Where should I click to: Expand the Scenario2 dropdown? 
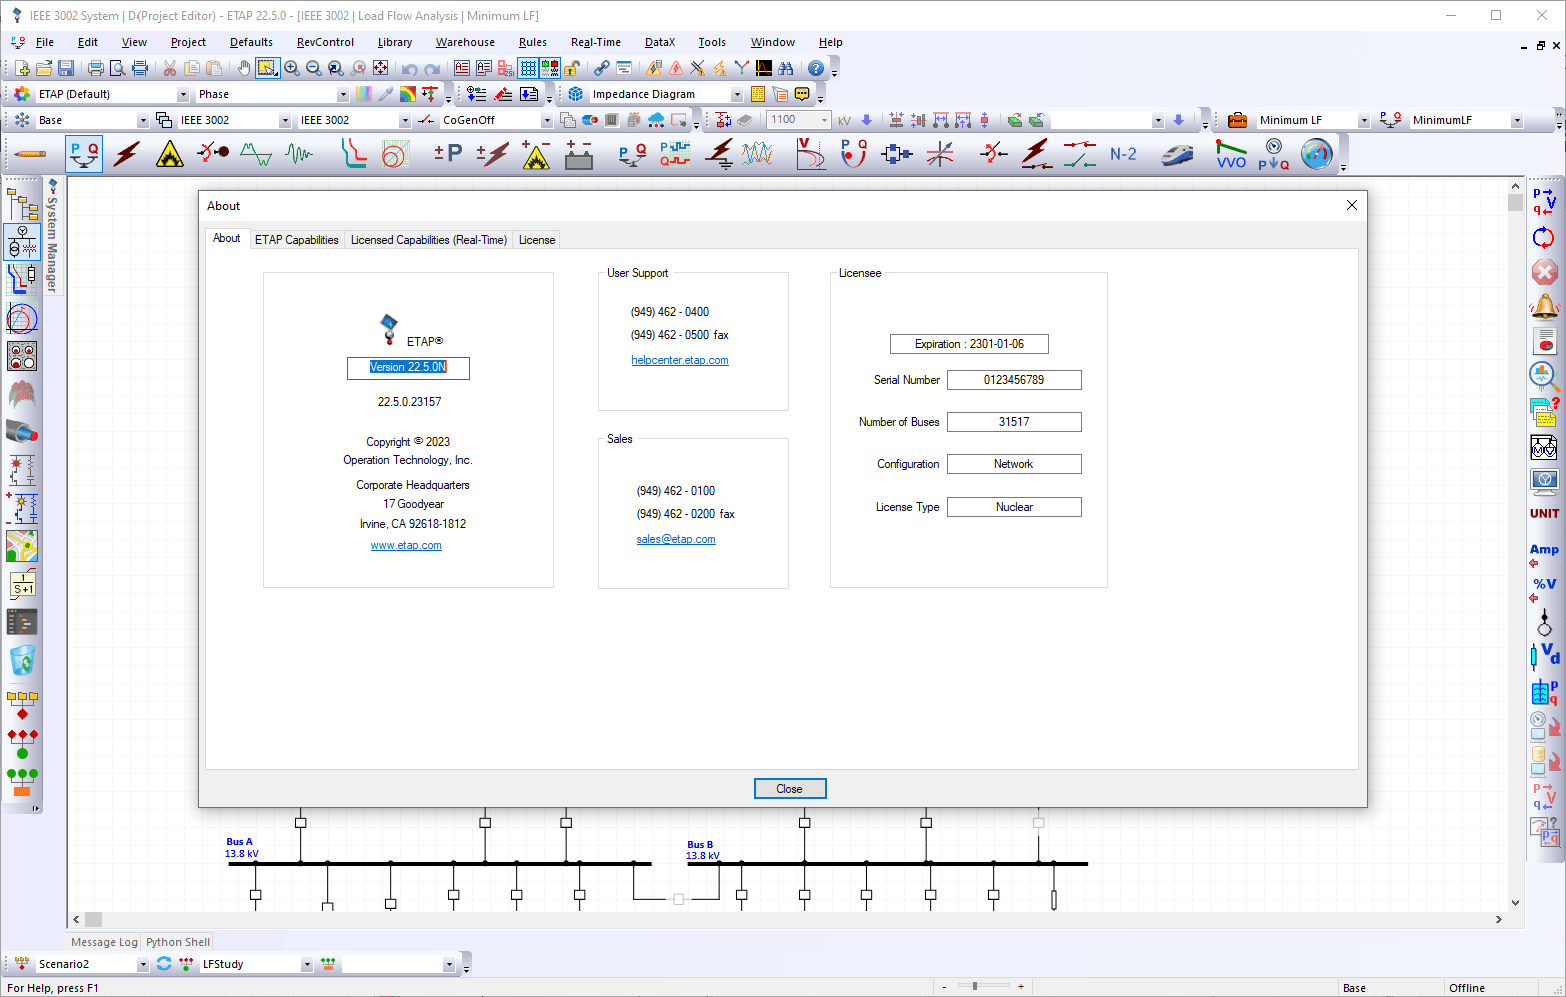(143, 964)
